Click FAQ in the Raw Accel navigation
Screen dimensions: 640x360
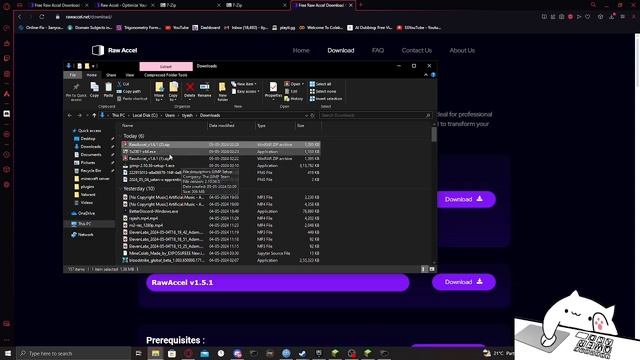point(378,50)
